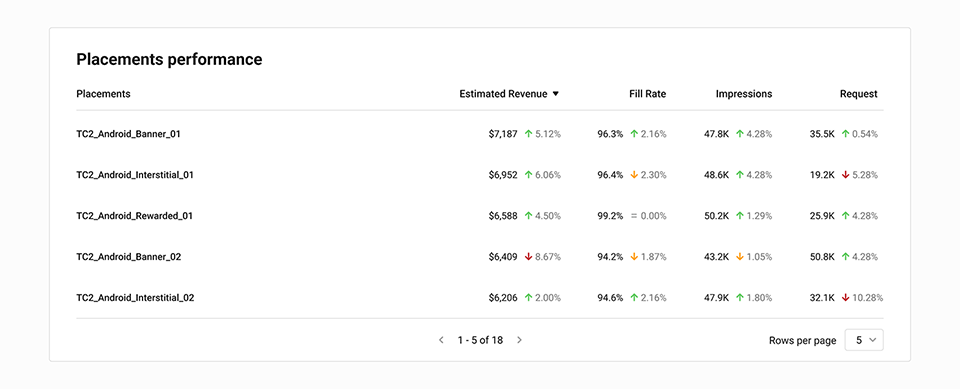Open the Rows per page dropdown

pos(864,341)
